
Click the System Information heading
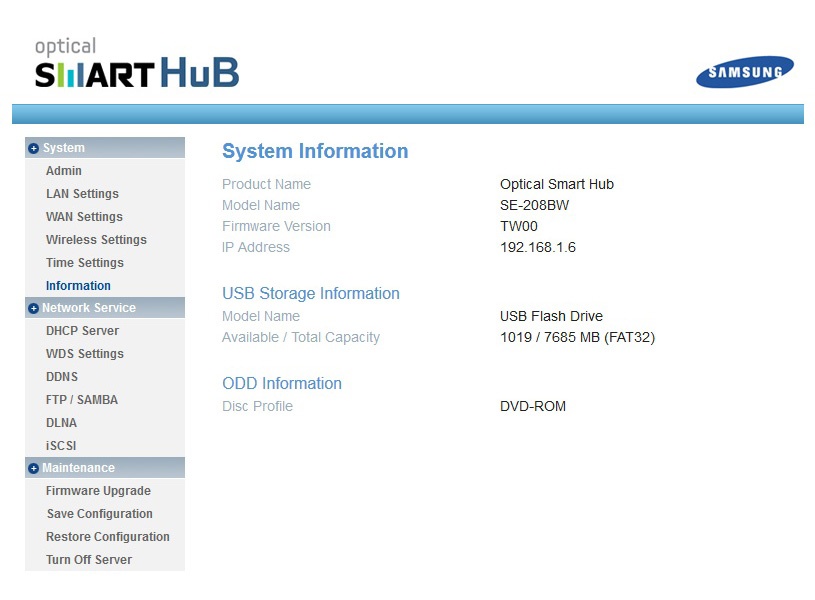tap(315, 151)
